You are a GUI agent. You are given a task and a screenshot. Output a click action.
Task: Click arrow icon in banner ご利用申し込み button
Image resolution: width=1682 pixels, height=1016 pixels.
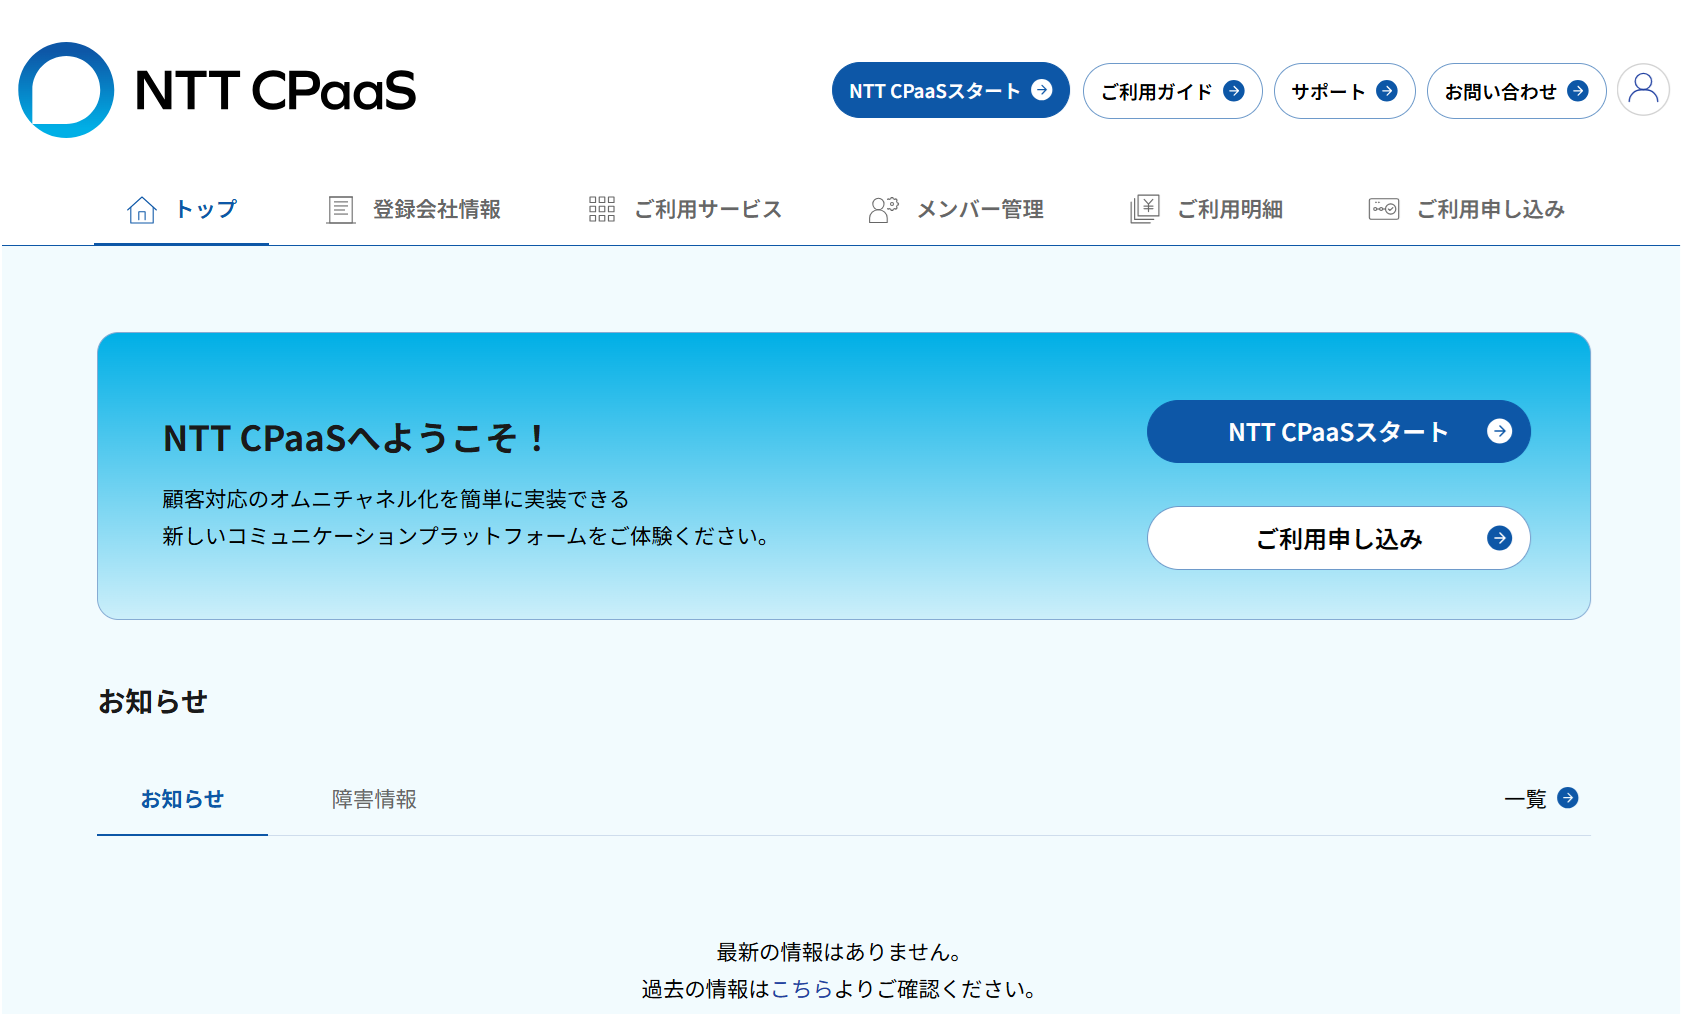(x=1499, y=538)
